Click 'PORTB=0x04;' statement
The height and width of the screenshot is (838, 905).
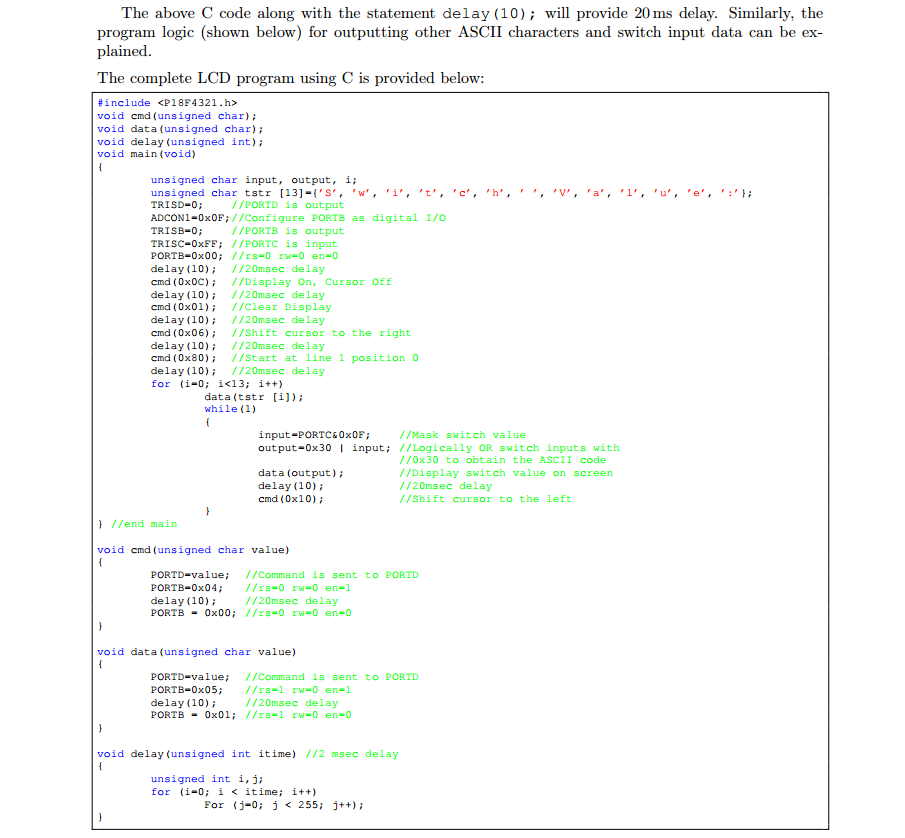tap(187, 588)
